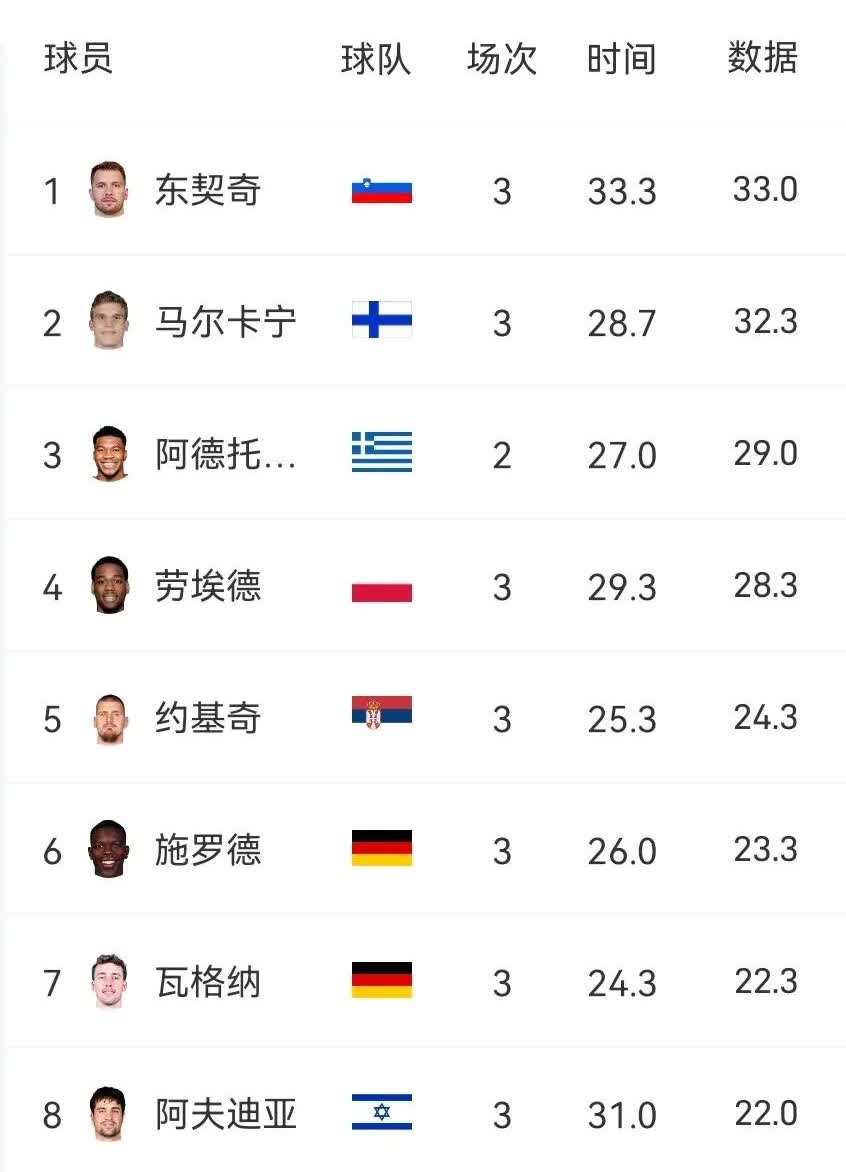Open the player avatar beside 阿夫迪亚
846x1172 pixels.
[x=108, y=1113]
